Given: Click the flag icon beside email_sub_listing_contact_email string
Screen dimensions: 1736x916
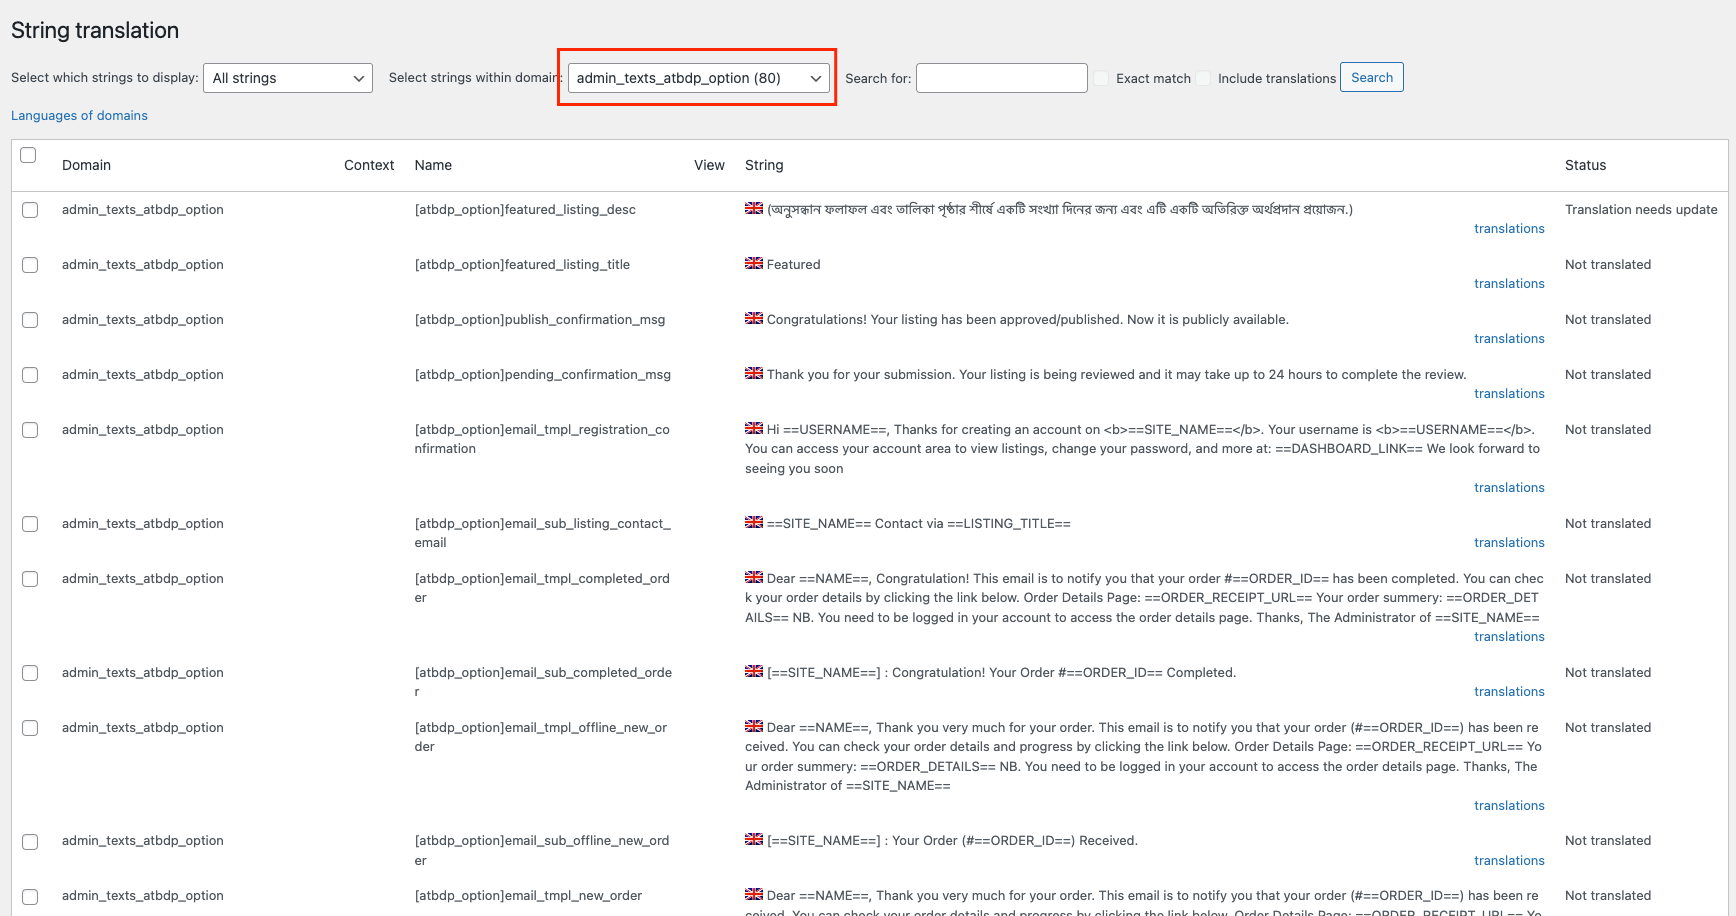Looking at the screenshot, I should click(754, 522).
